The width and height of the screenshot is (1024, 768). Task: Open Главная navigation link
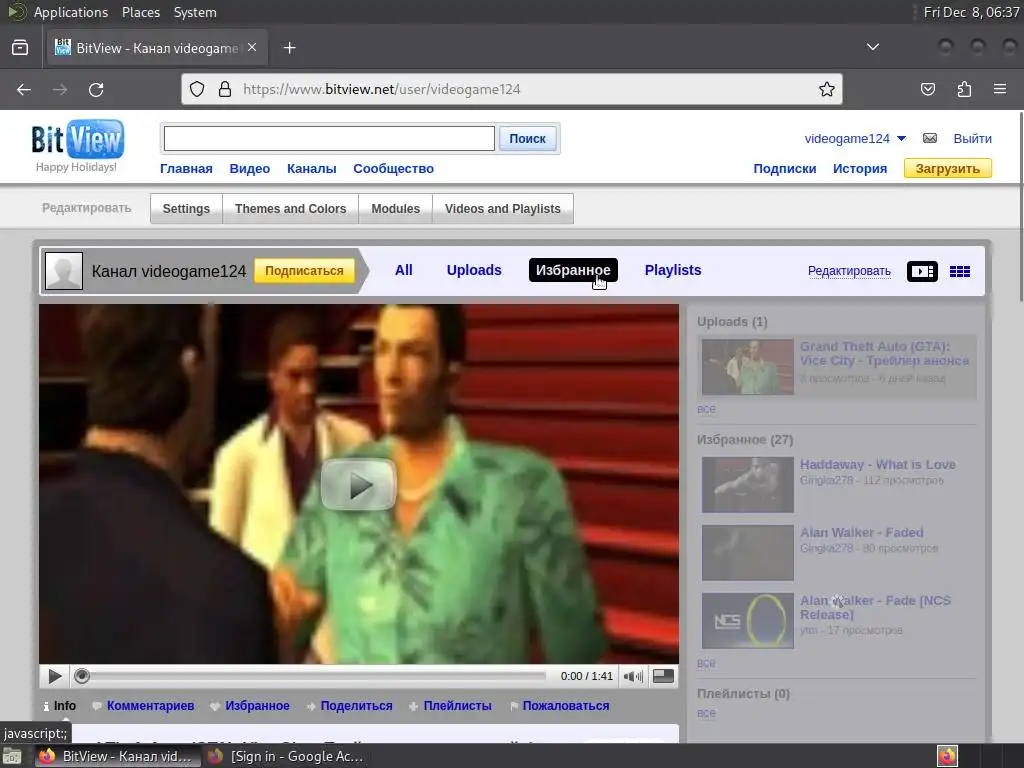(186, 168)
